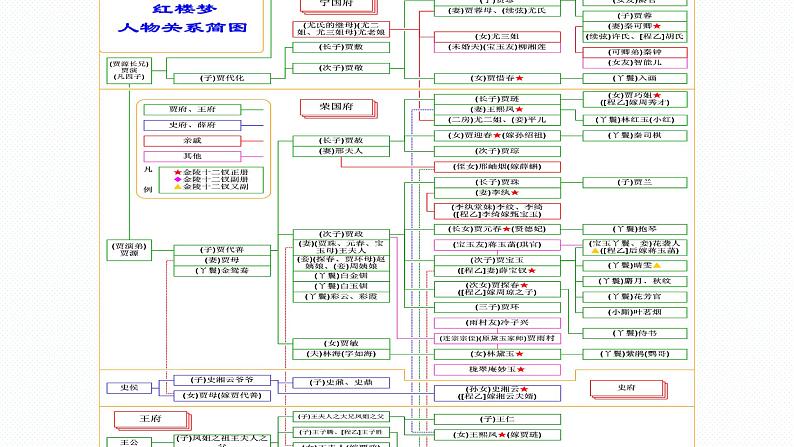Click the (丫鬟)林红玉(小红) box
The height and width of the screenshot is (447, 794).
pos(635,120)
